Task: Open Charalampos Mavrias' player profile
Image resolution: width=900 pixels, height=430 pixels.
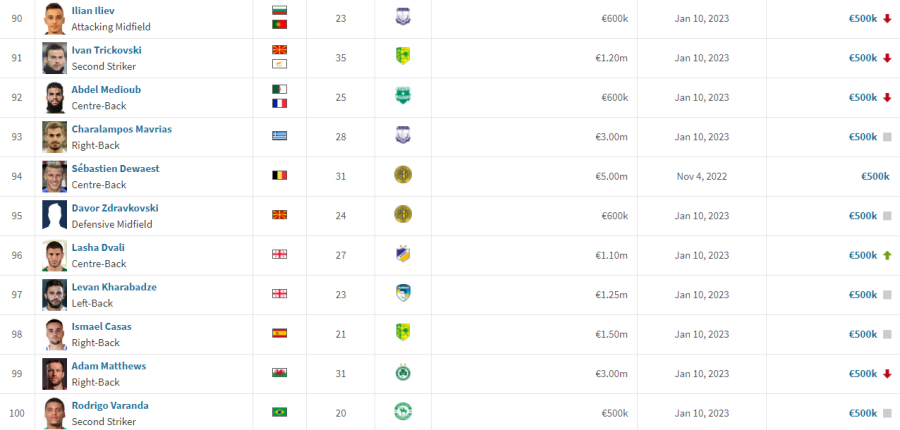Action: (122, 129)
